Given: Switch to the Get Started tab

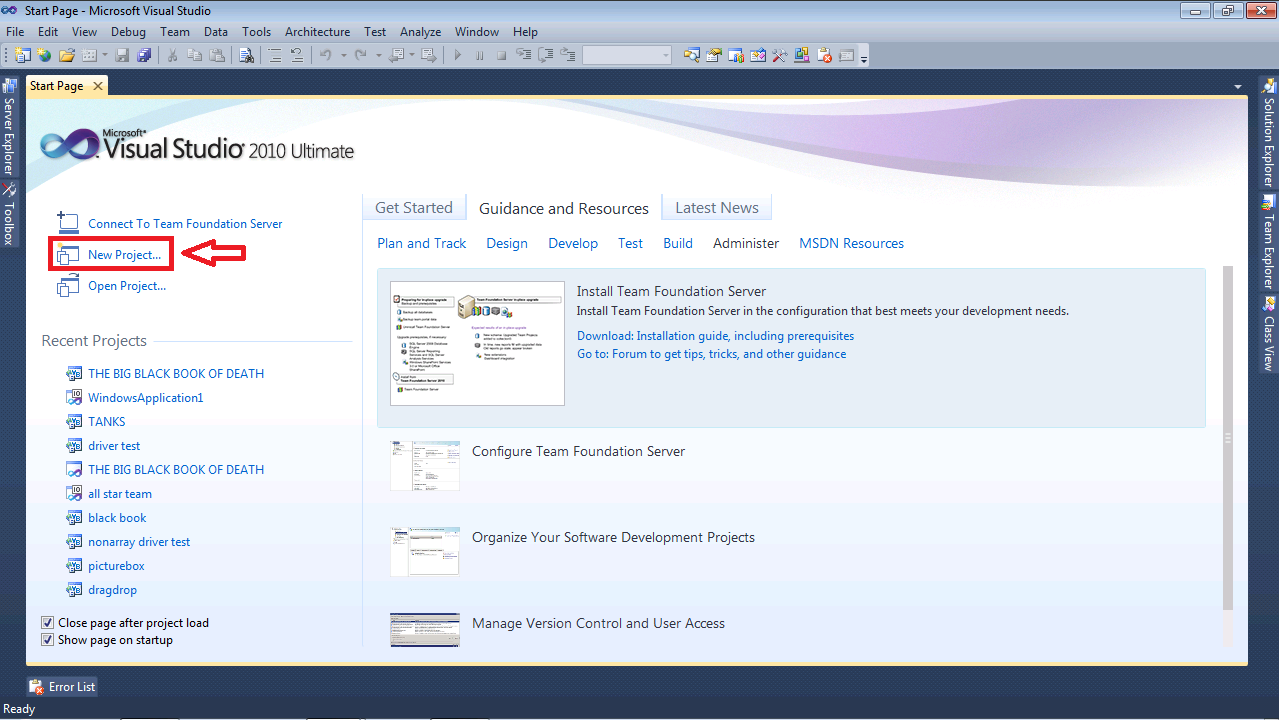Looking at the screenshot, I should click(x=414, y=208).
